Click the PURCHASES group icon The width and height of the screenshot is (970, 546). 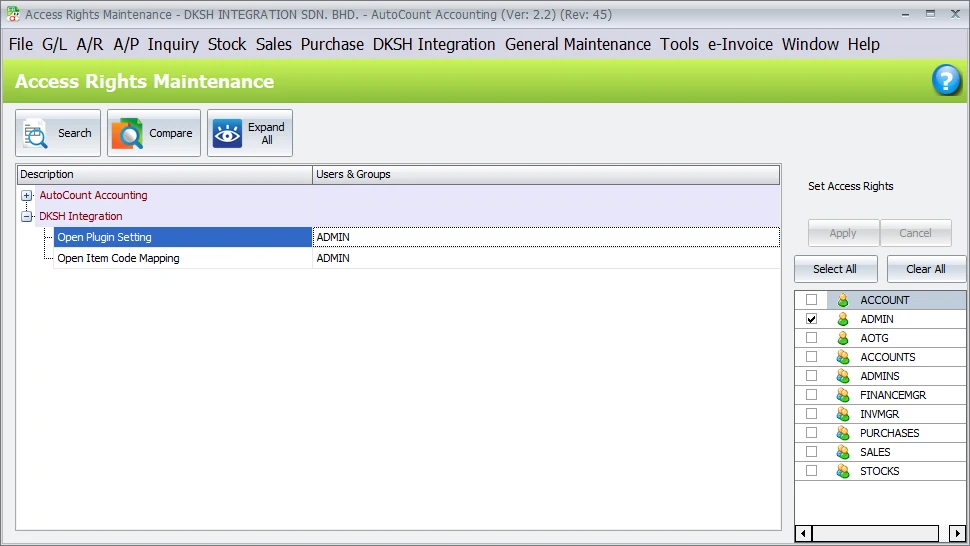(x=843, y=433)
